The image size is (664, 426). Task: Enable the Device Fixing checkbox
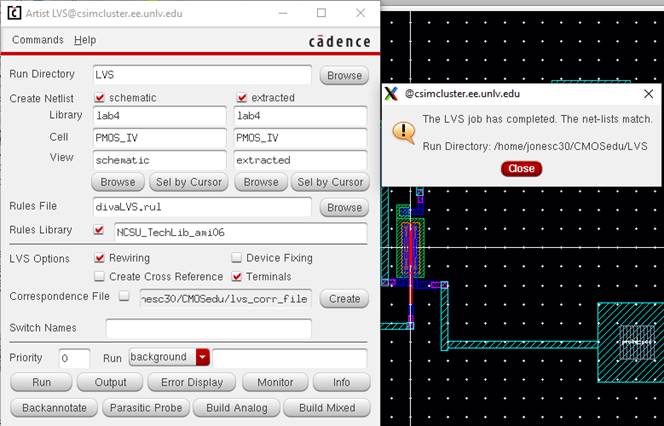pos(236,258)
